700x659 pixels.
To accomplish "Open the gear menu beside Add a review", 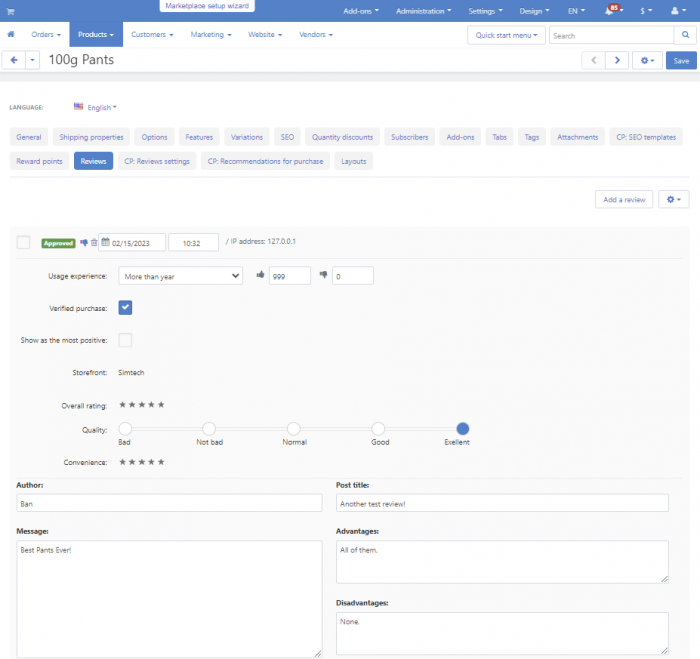I will (674, 200).
